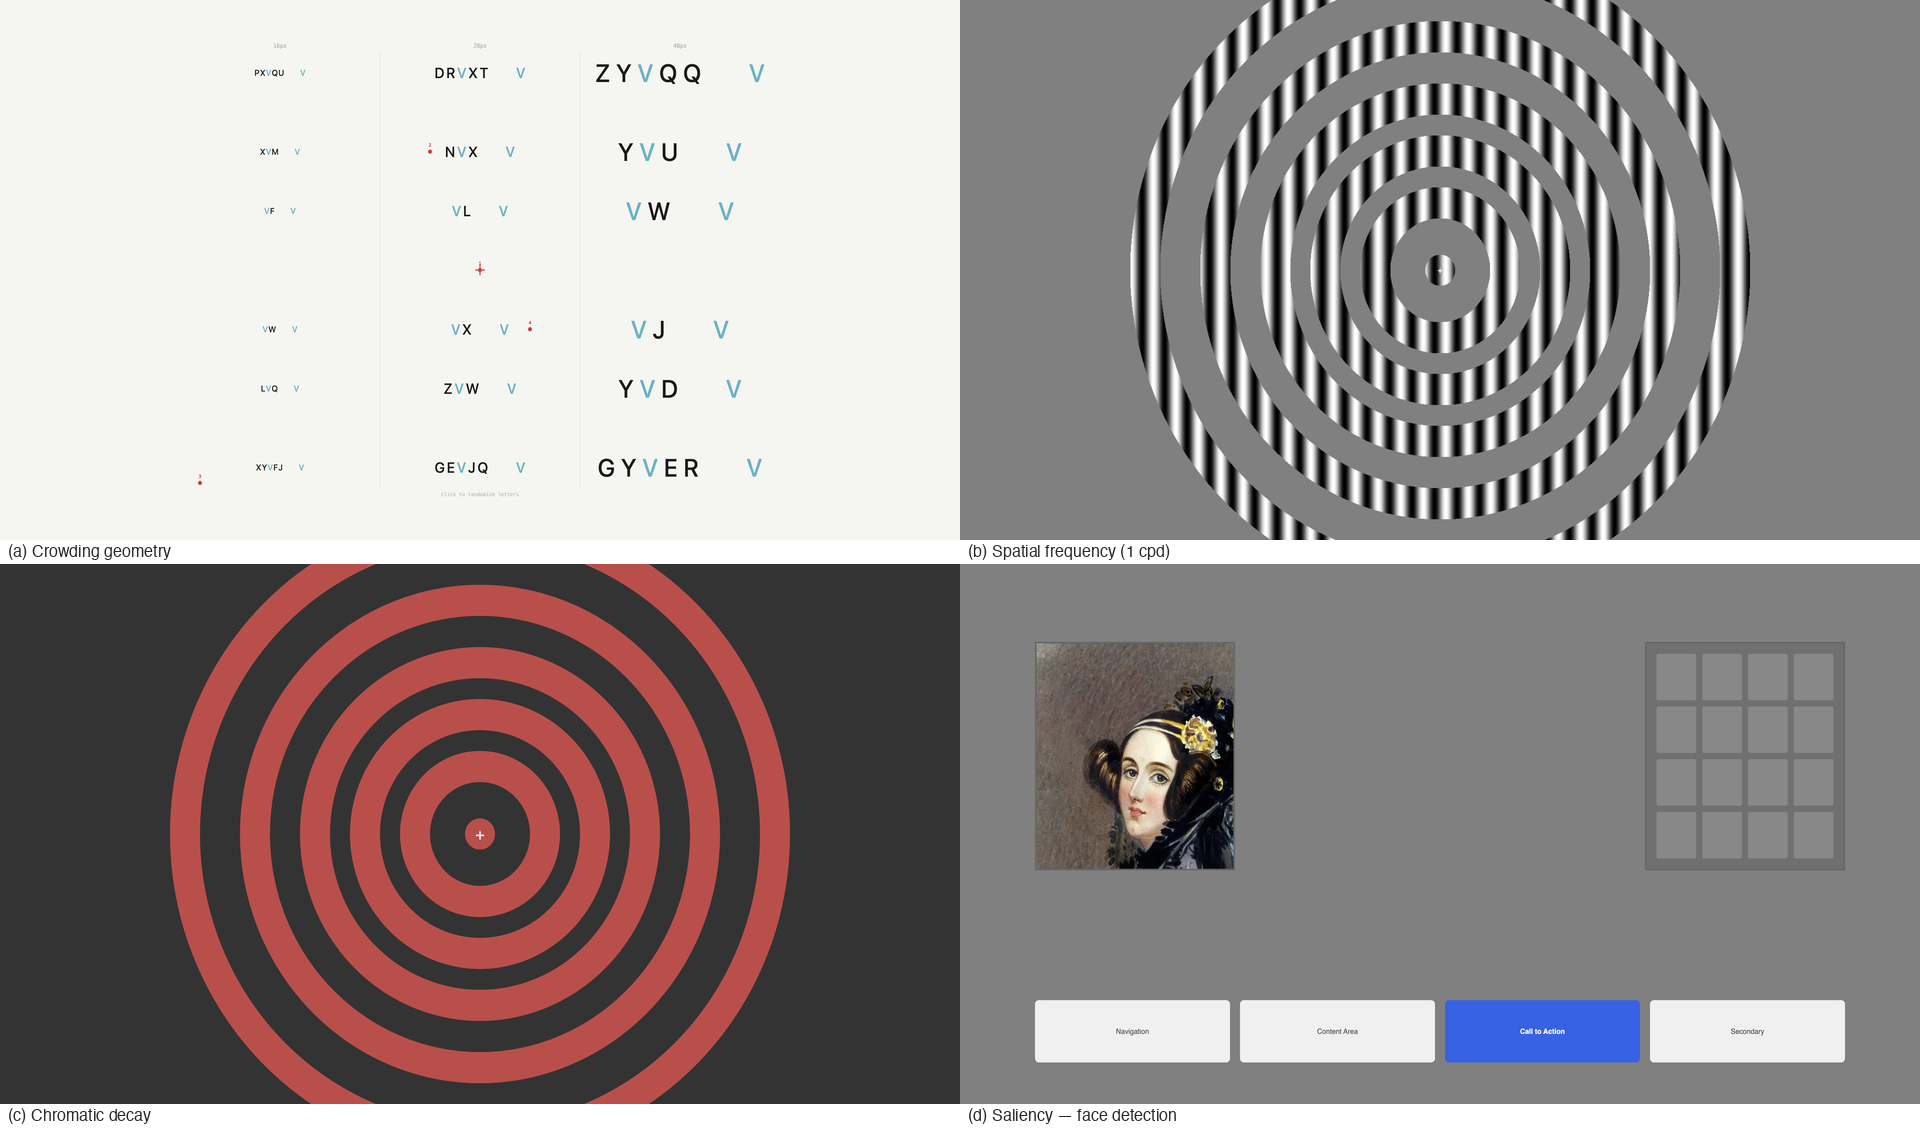
Task: Click the center of the spatial frequency grating
Action: [x=1438, y=269]
